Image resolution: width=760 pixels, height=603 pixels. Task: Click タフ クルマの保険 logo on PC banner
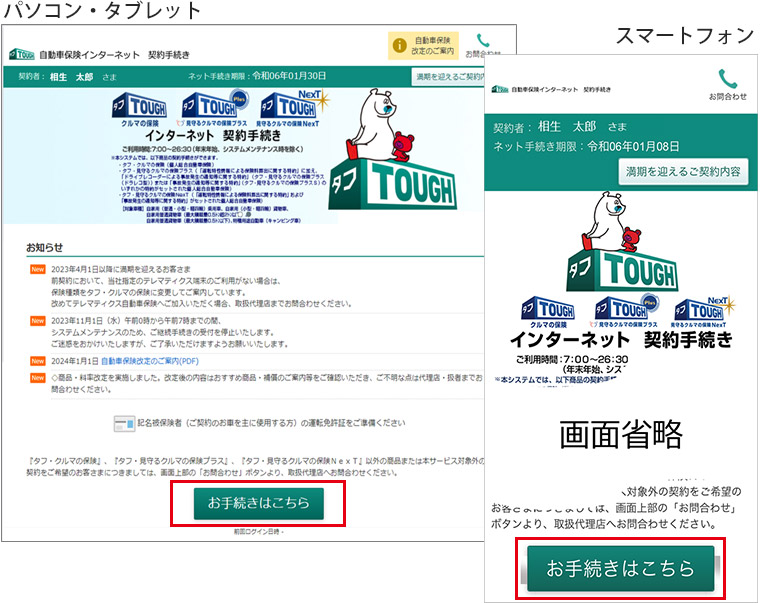coord(140,110)
